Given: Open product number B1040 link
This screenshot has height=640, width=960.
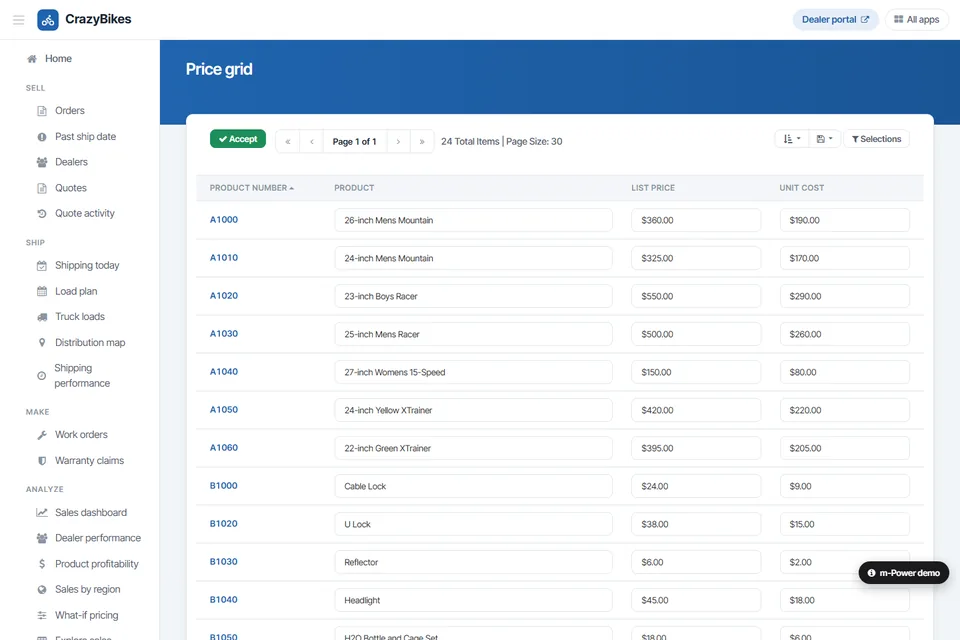Looking at the screenshot, I should [x=223, y=600].
